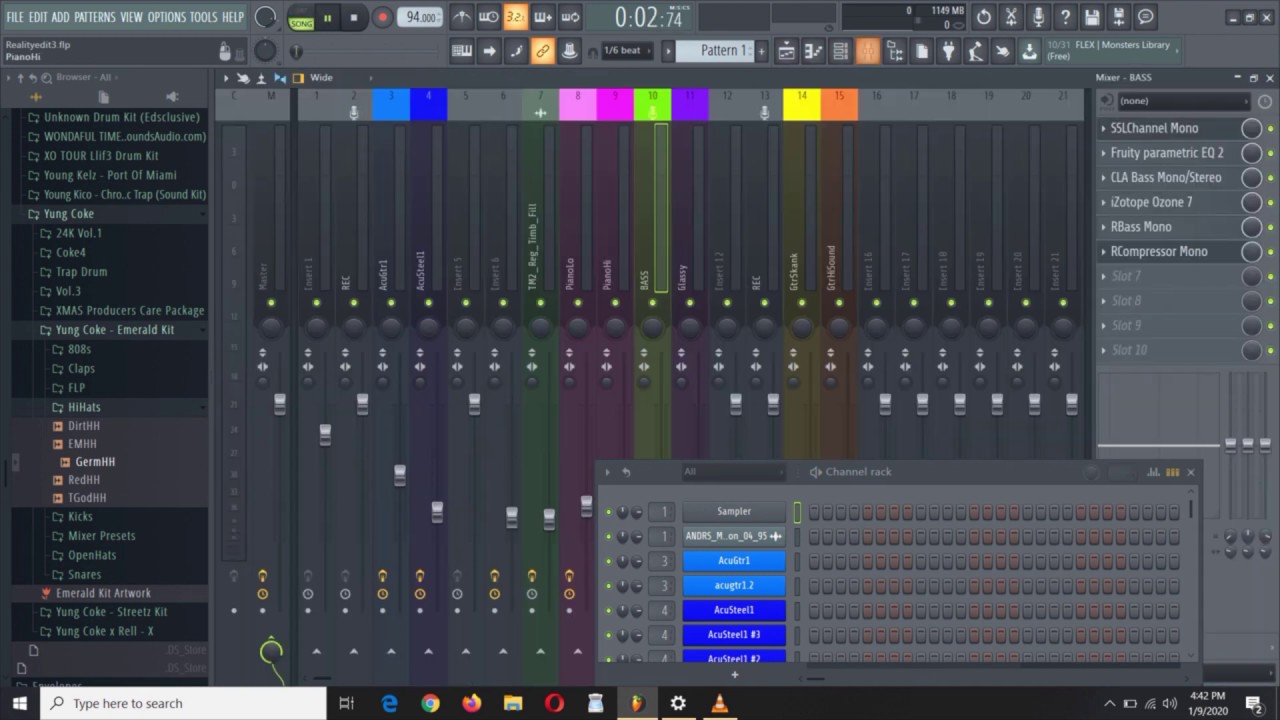Open channel rack All filter dropdown
Screen dimensions: 1280x720
coord(733,472)
